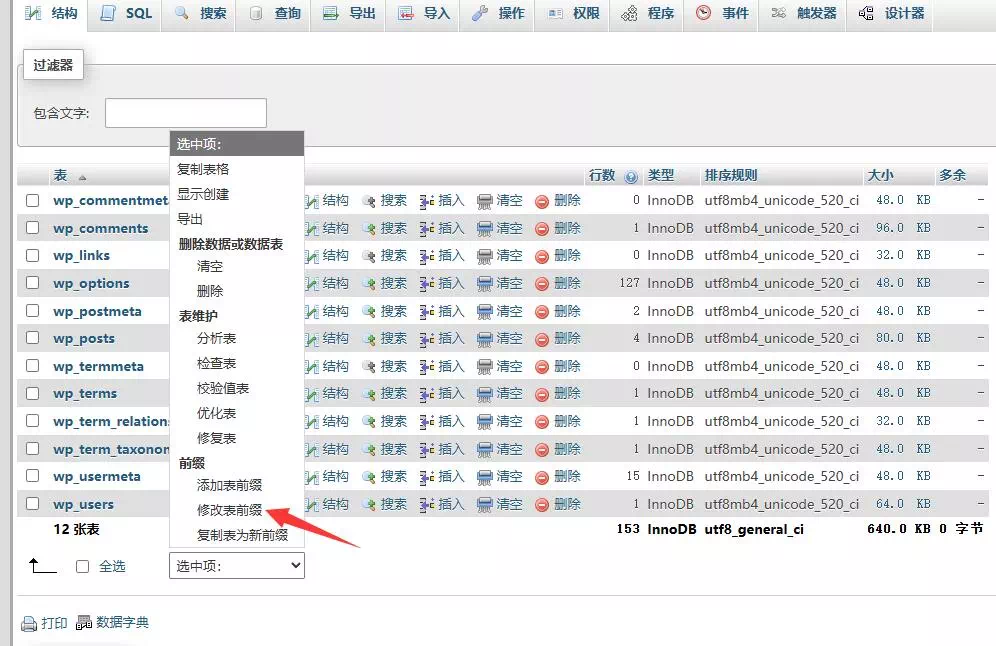
Task: Choose 复制表格 from the dropdown list
Action: [x=237, y=169]
